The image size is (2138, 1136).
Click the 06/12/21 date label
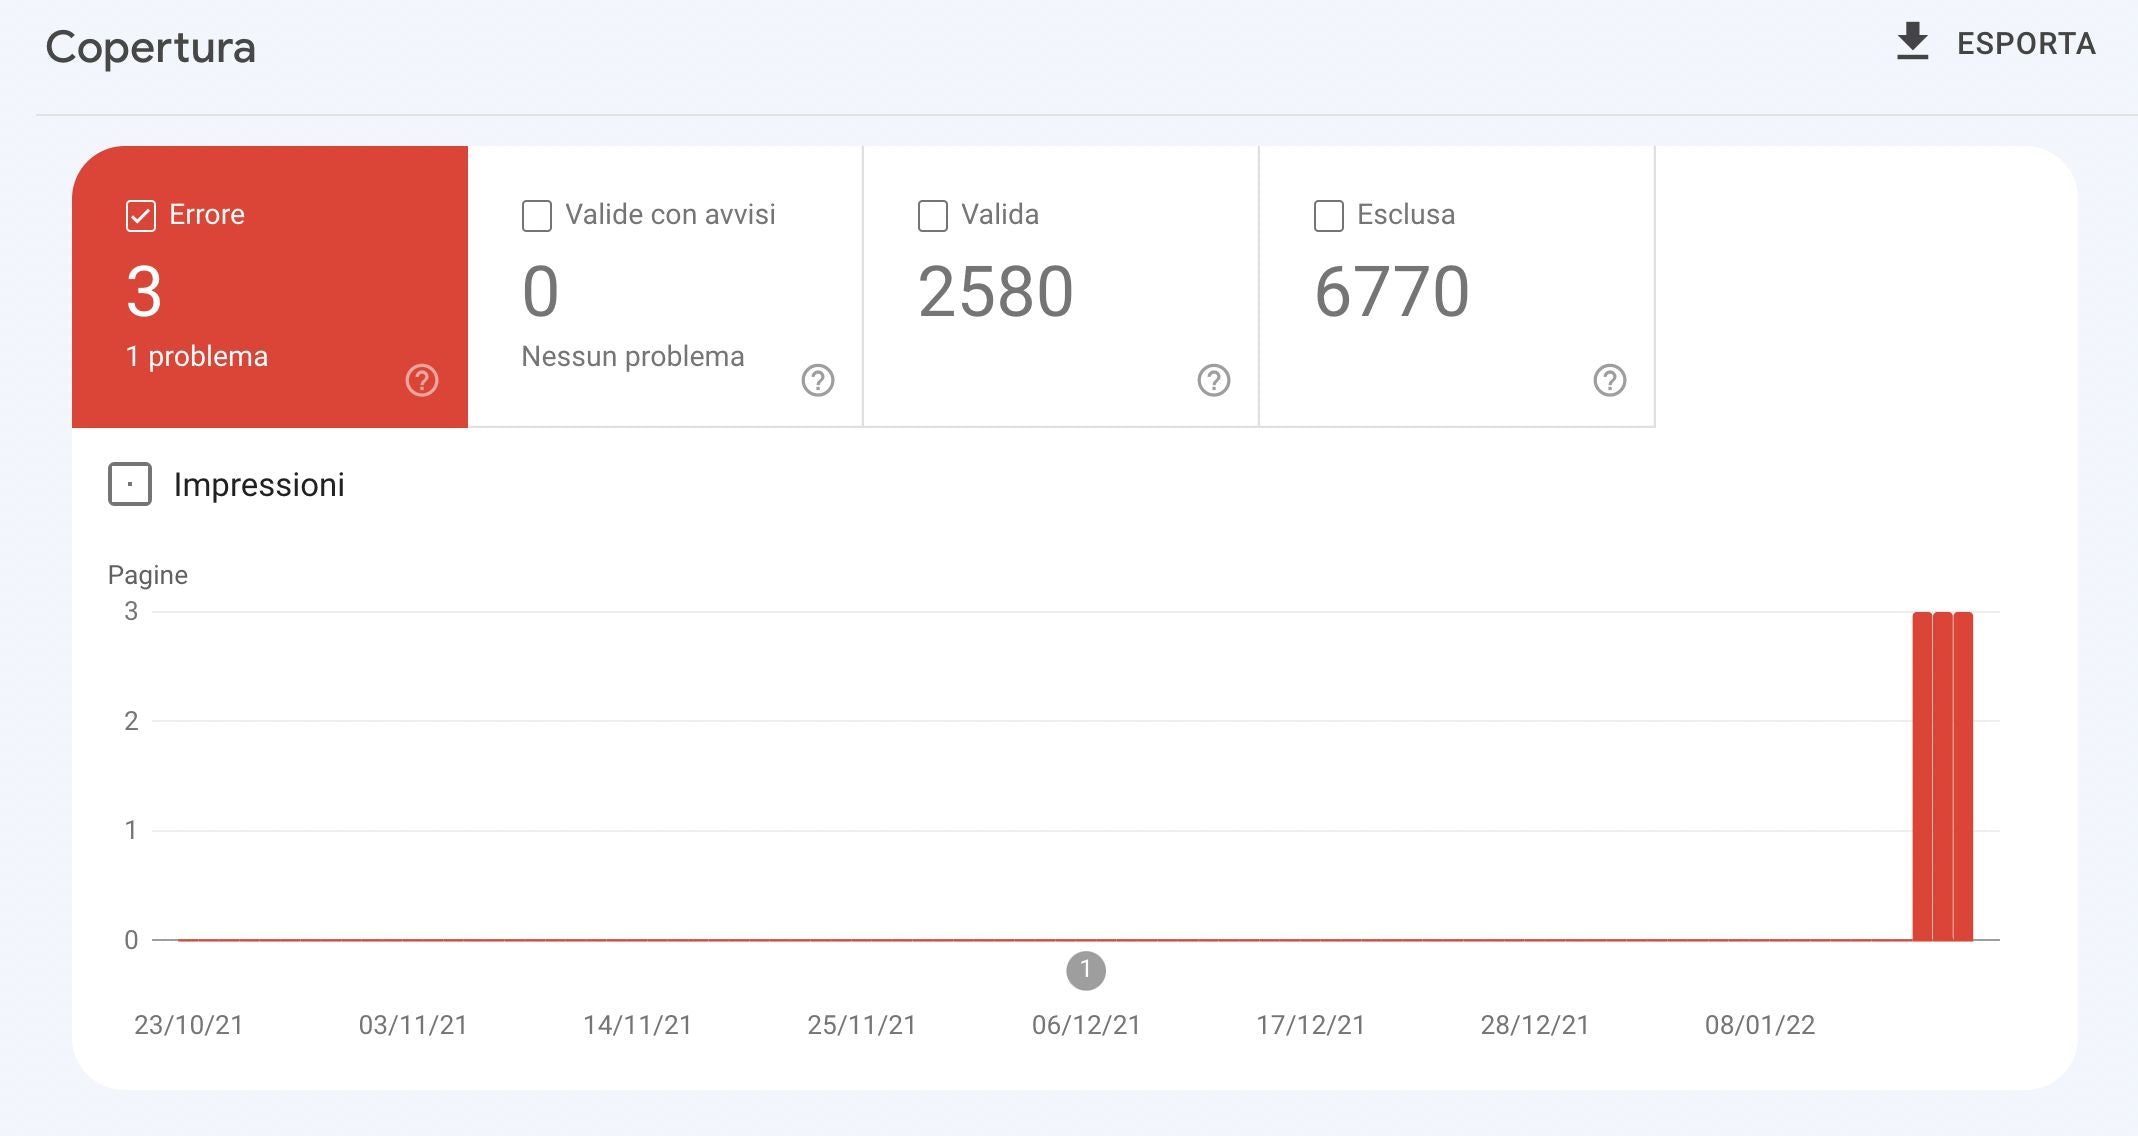click(1086, 1025)
